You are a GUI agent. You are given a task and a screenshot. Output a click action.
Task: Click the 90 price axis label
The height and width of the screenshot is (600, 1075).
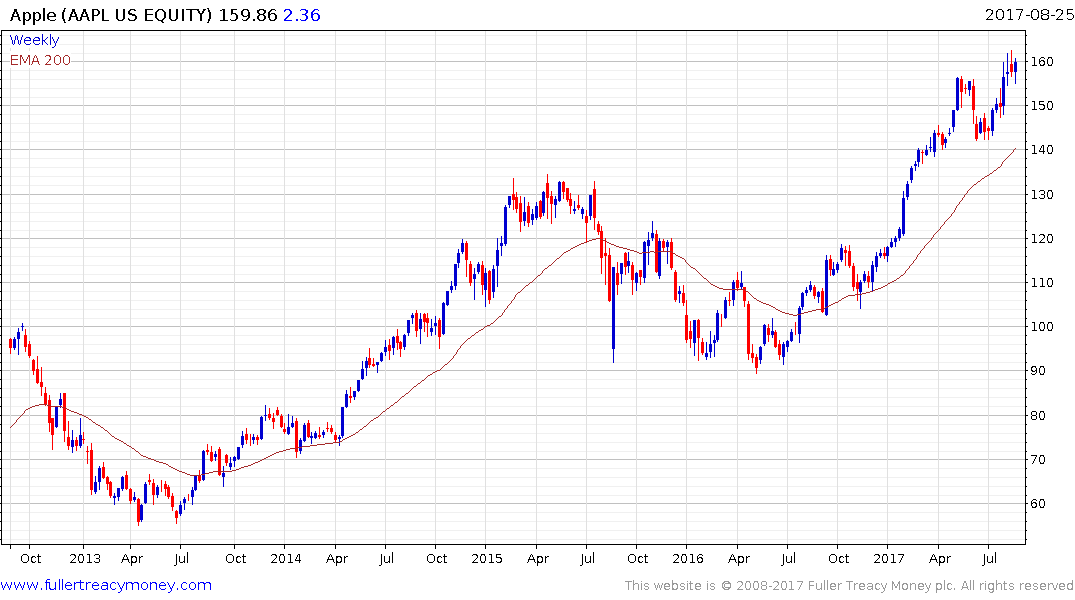1038,371
